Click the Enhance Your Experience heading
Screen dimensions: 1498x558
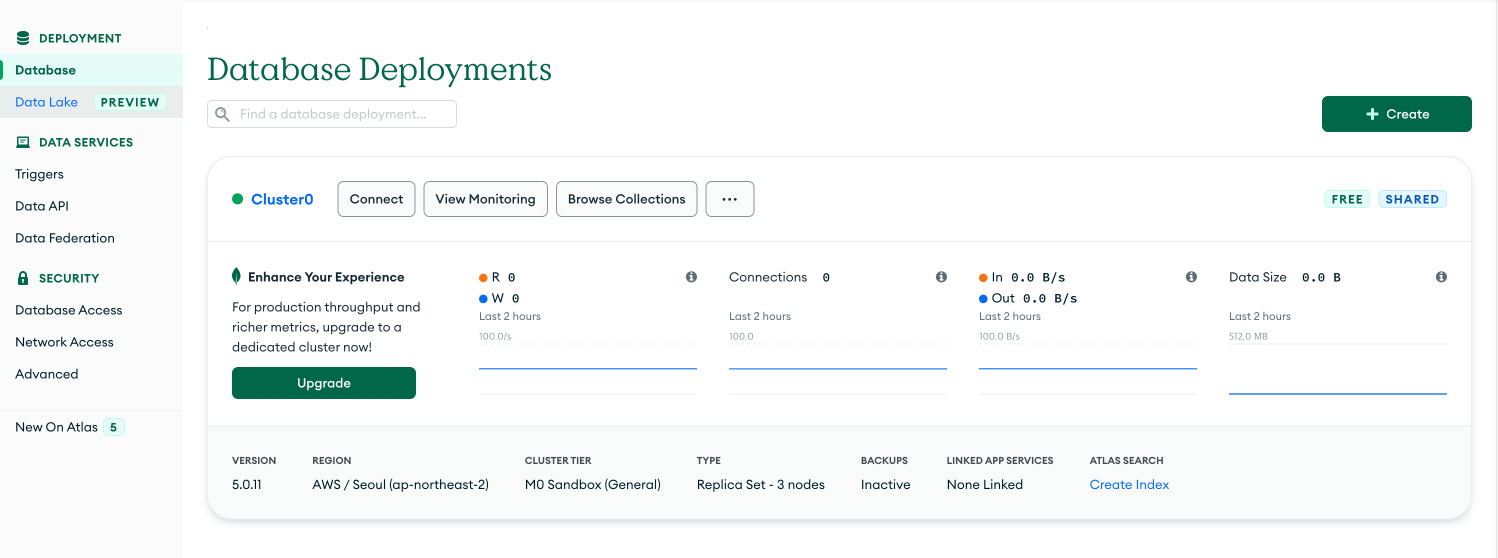point(326,277)
